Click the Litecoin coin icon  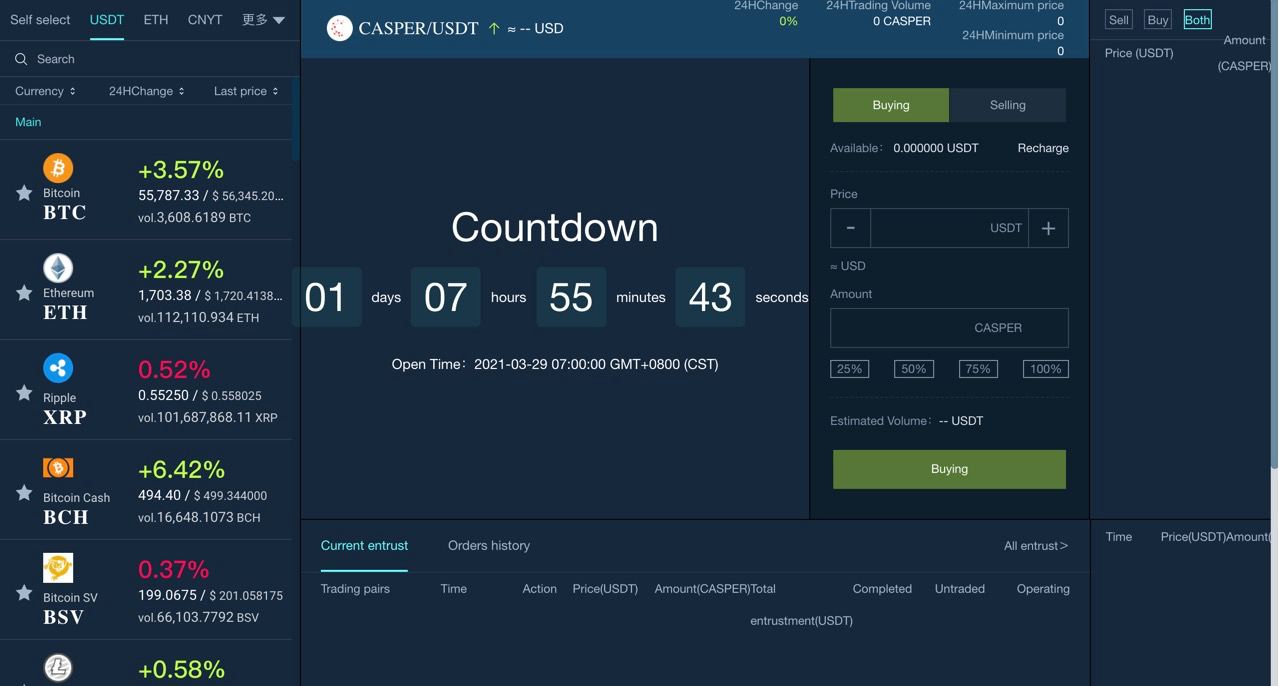pos(58,668)
